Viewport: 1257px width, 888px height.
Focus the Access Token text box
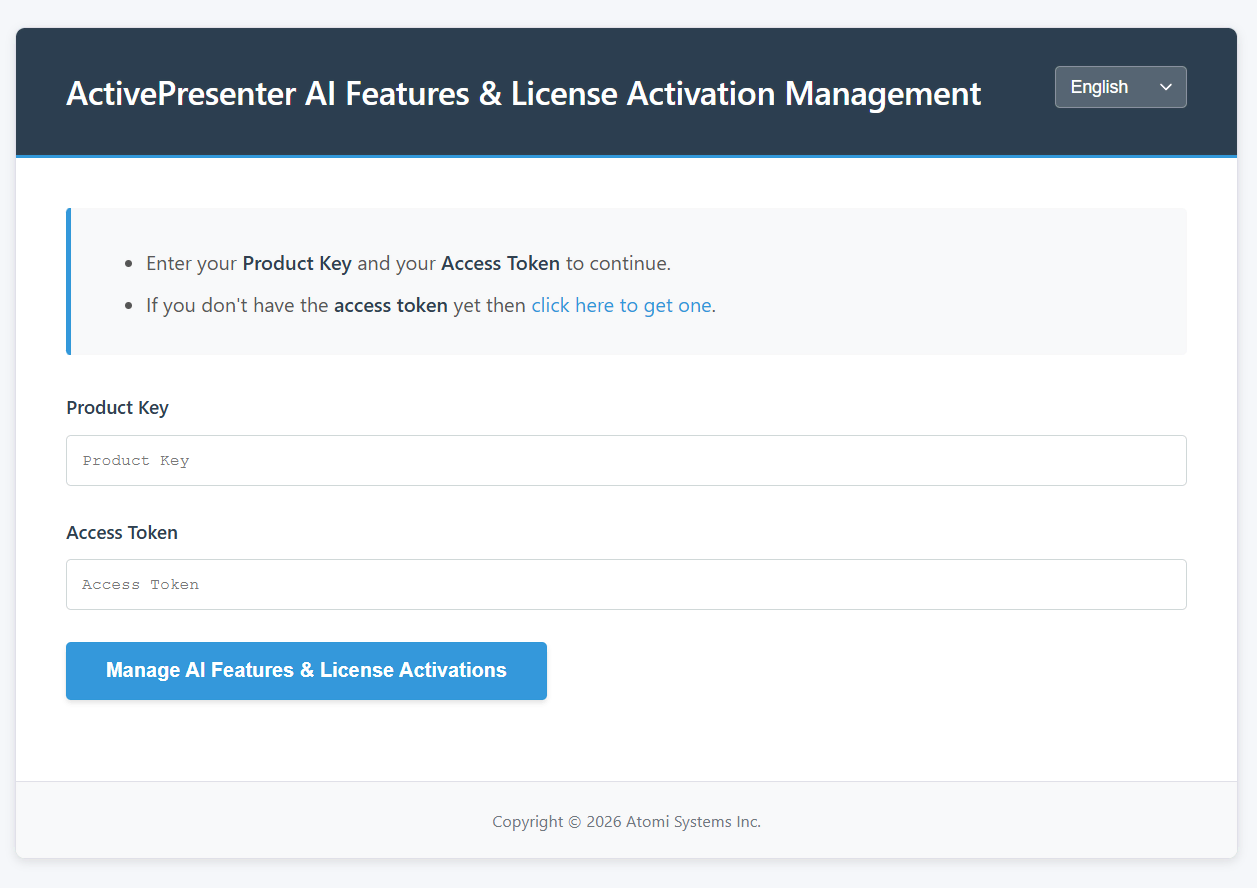pyautogui.click(x=626, y=584)
